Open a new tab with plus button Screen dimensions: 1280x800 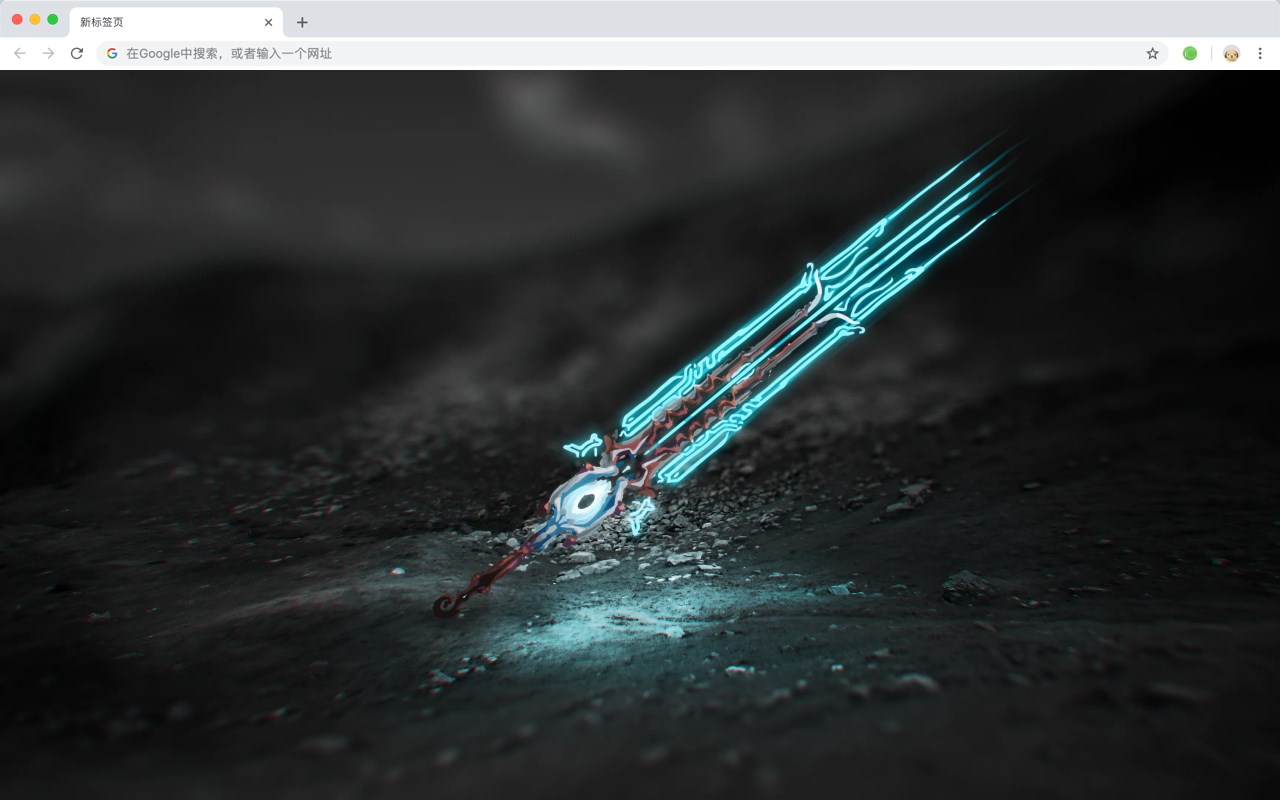[302, 22]
